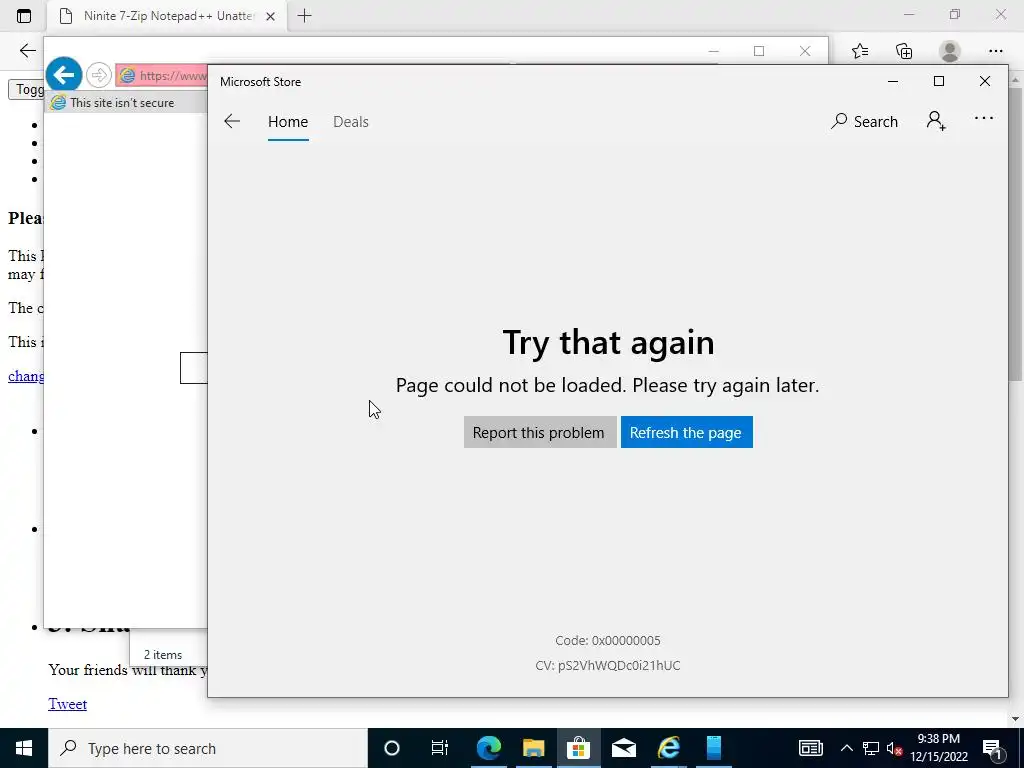The width and height of the screenshot is (1024, 768).
Task: Open Edge Settings and more menu
Action: click(995, 51)
